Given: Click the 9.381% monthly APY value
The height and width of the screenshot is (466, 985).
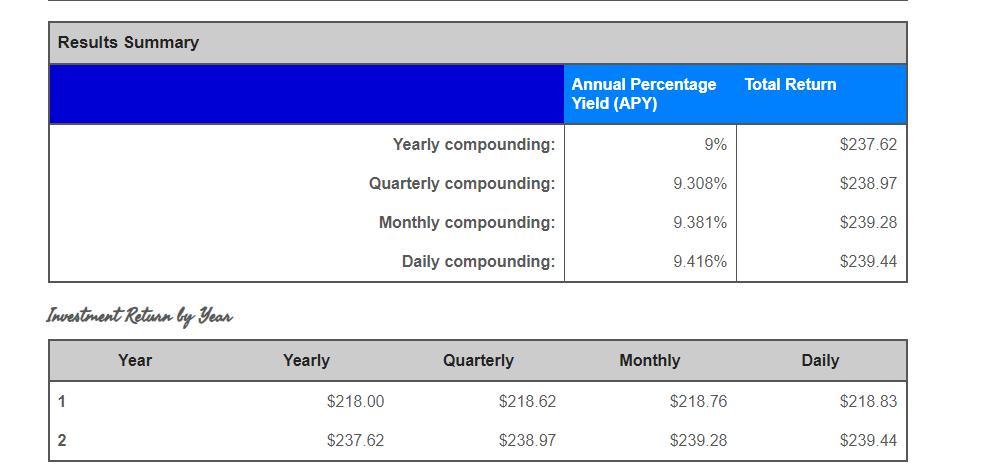Looking at the screenshot, I should [x=700, y=223].
